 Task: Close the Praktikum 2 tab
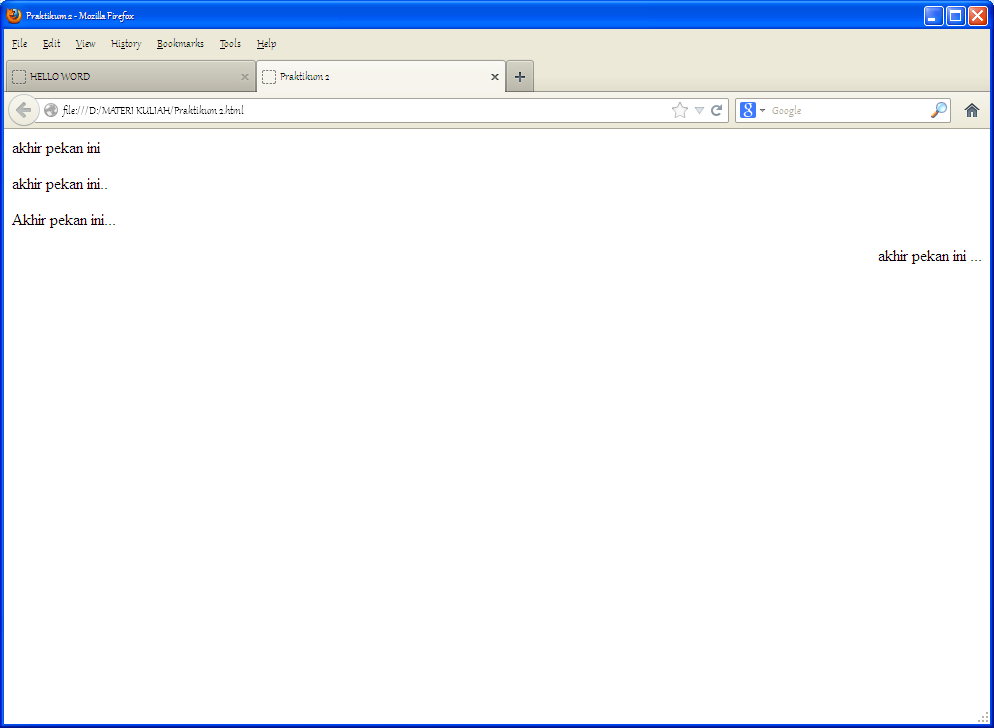point(495,77)
